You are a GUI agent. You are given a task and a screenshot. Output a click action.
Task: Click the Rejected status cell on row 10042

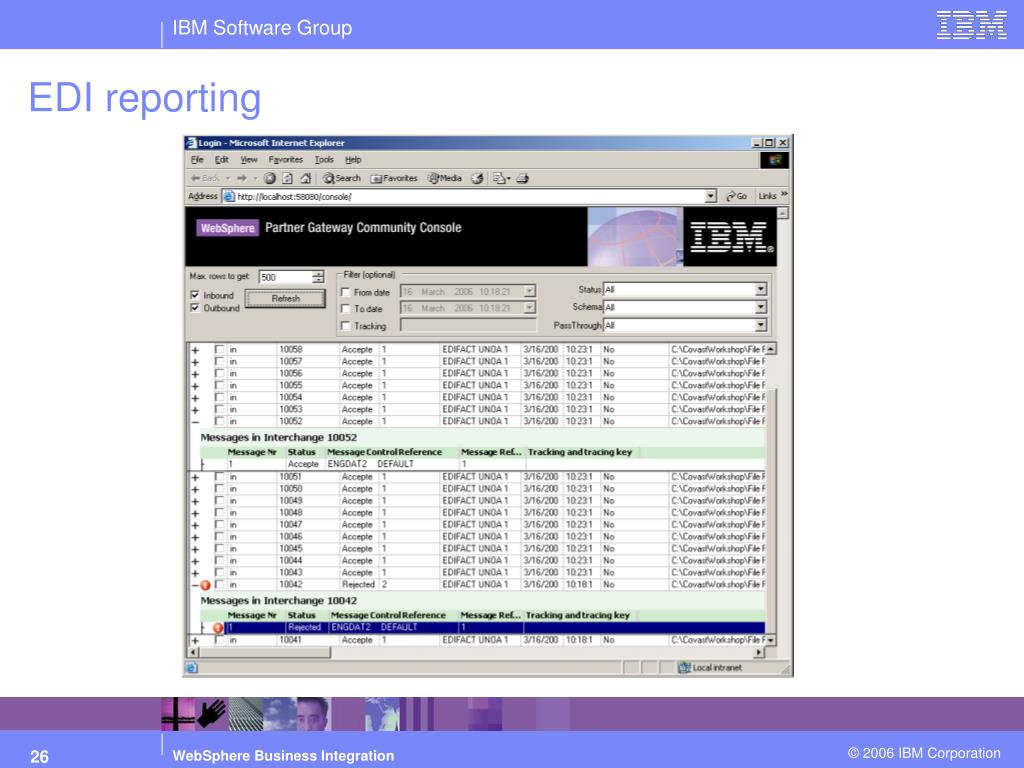click(358, 584)
